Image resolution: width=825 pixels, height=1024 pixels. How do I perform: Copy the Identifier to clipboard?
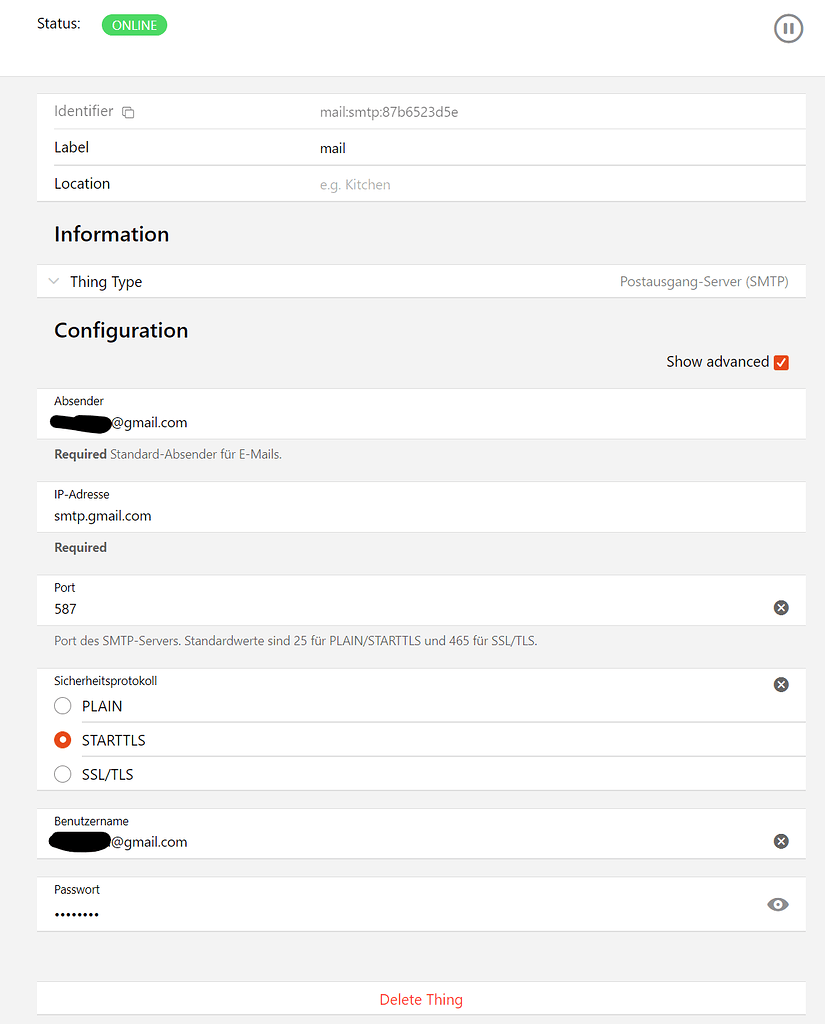128,112
